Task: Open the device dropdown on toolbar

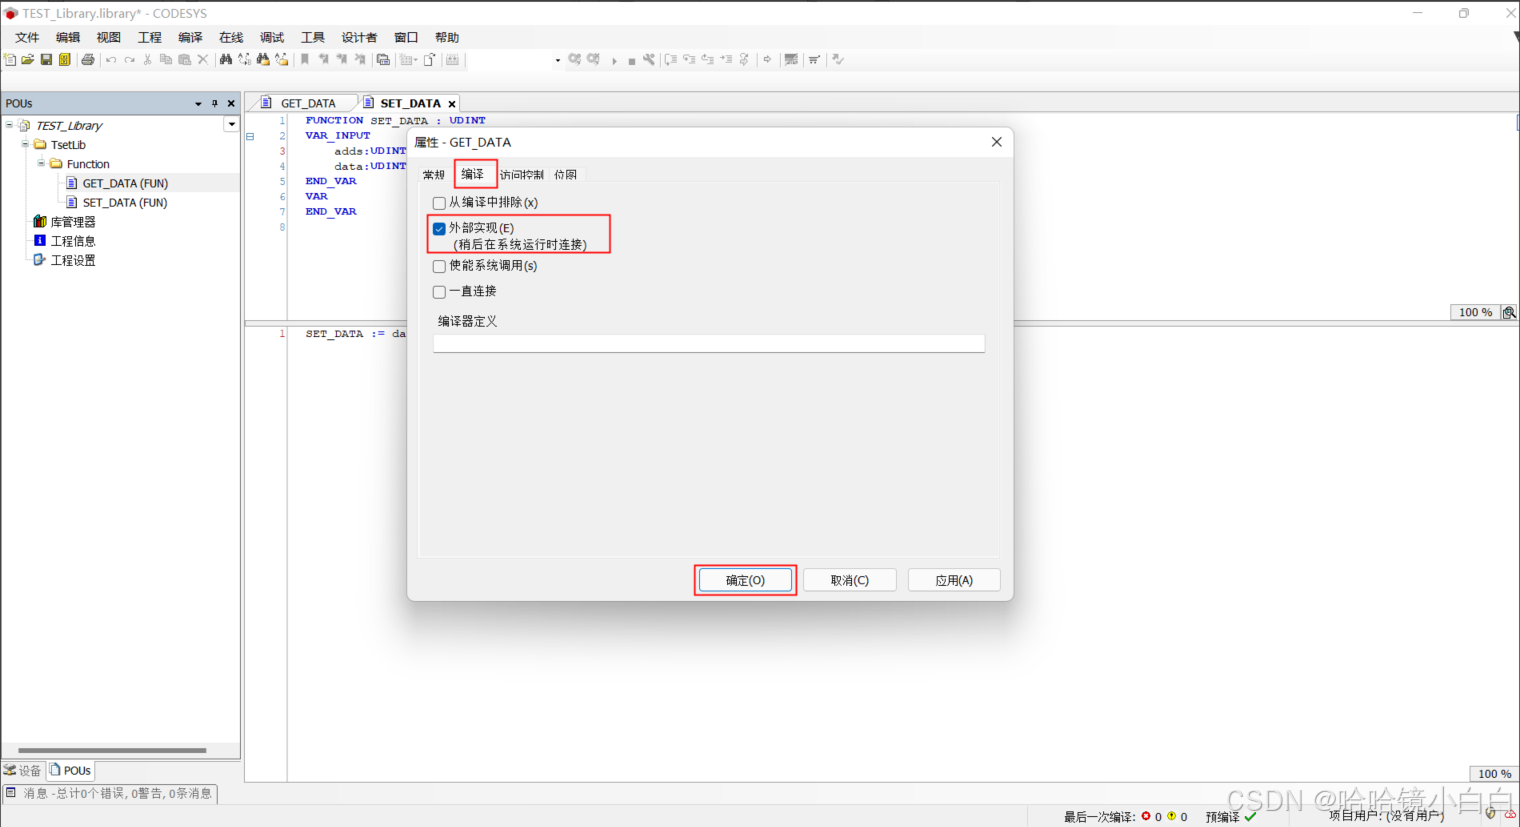Action: [557, 59]
